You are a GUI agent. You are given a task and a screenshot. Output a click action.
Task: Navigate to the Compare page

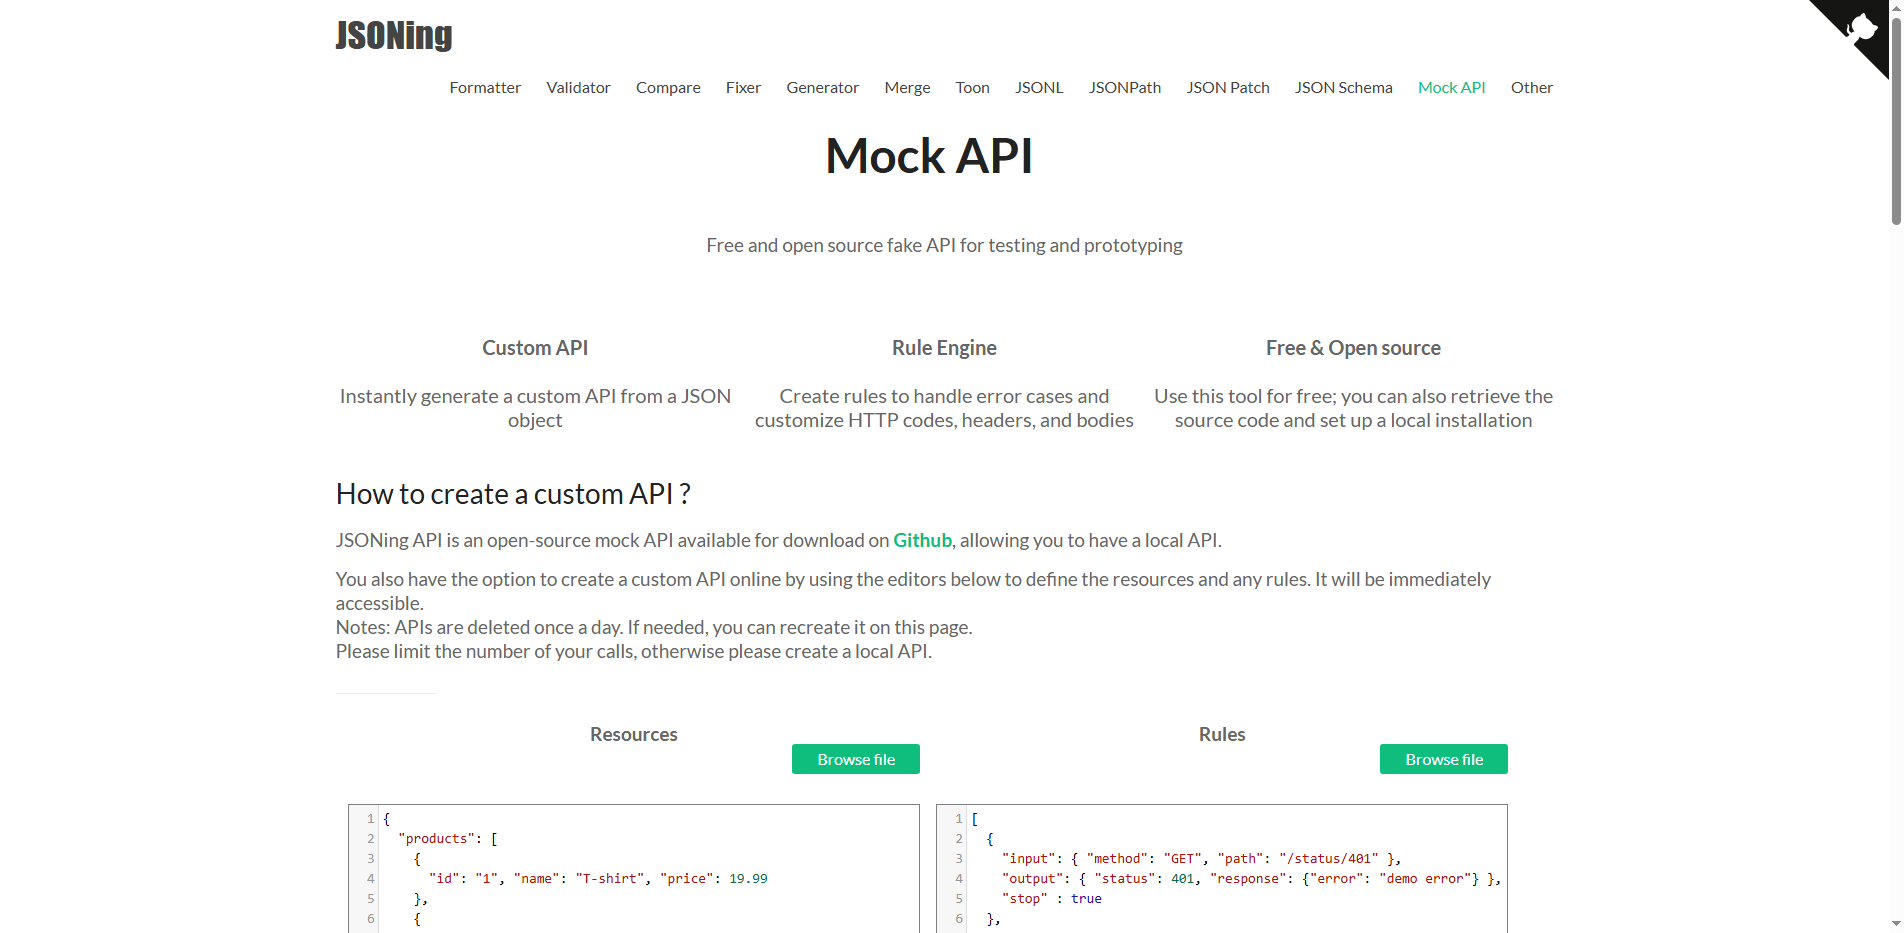pyautogui.click(x=667, y=88)
